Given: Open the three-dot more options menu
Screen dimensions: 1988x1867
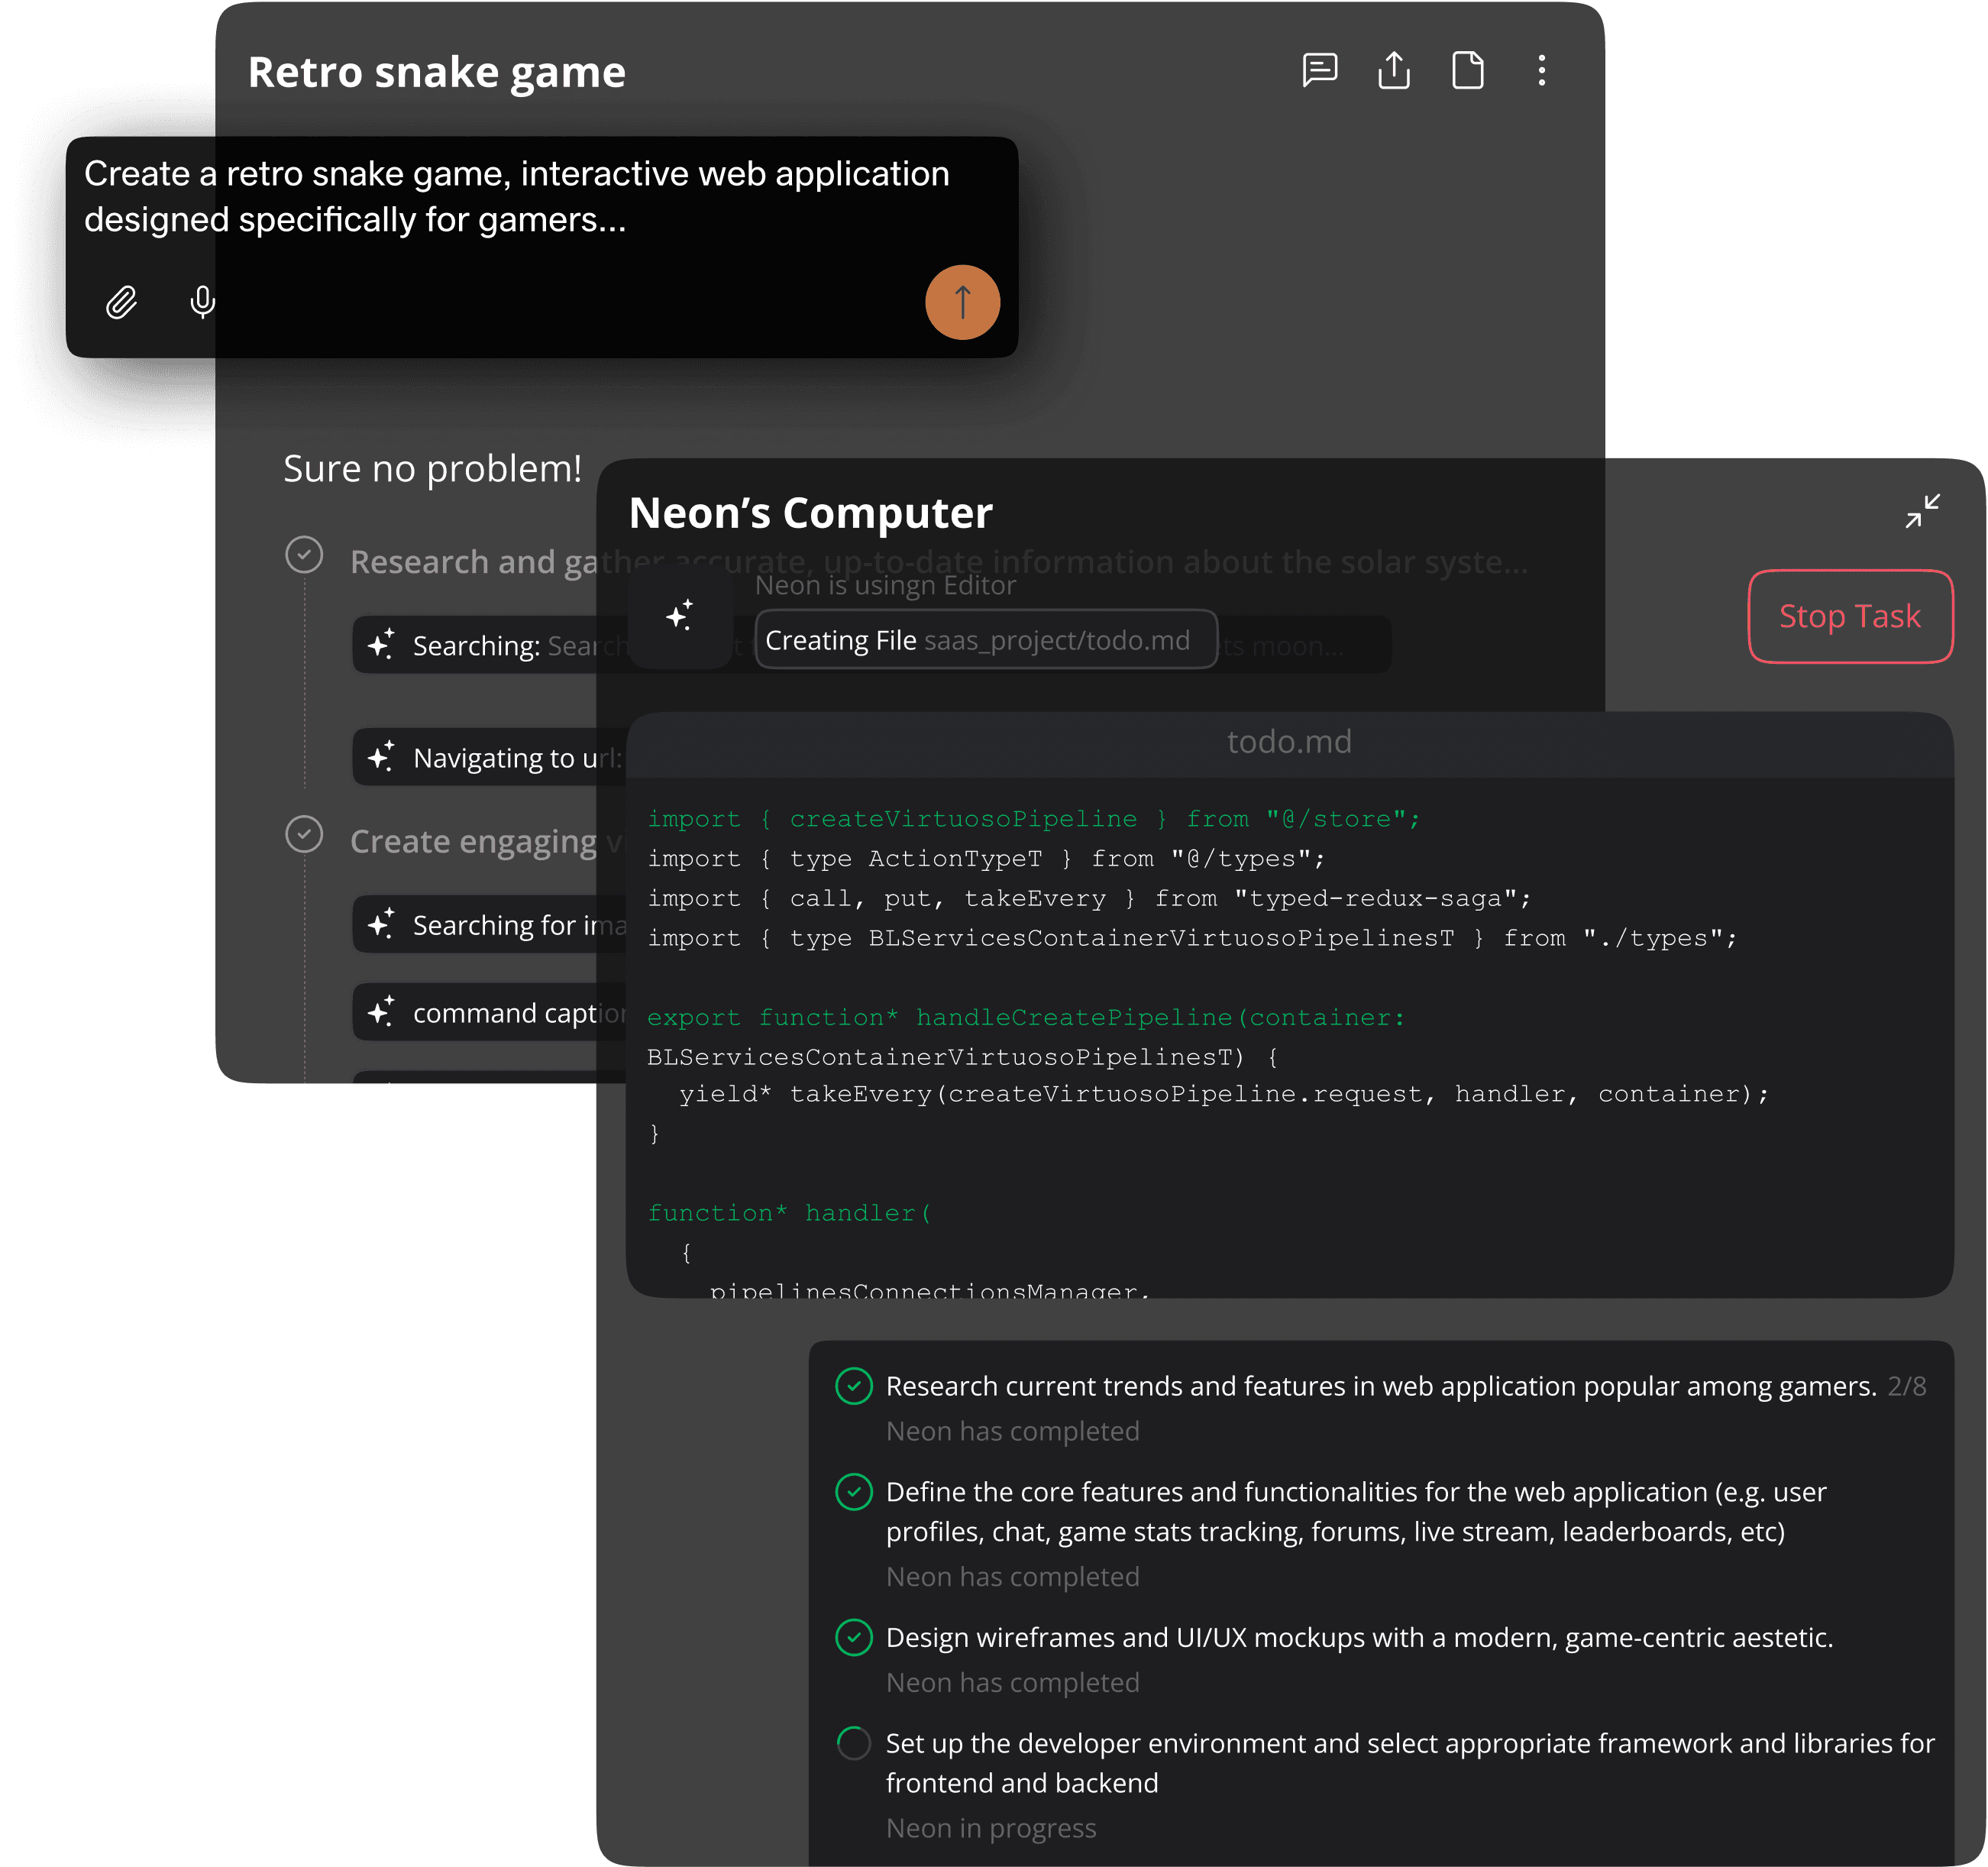Looking at the screenshot, I should coord(1541,70).
